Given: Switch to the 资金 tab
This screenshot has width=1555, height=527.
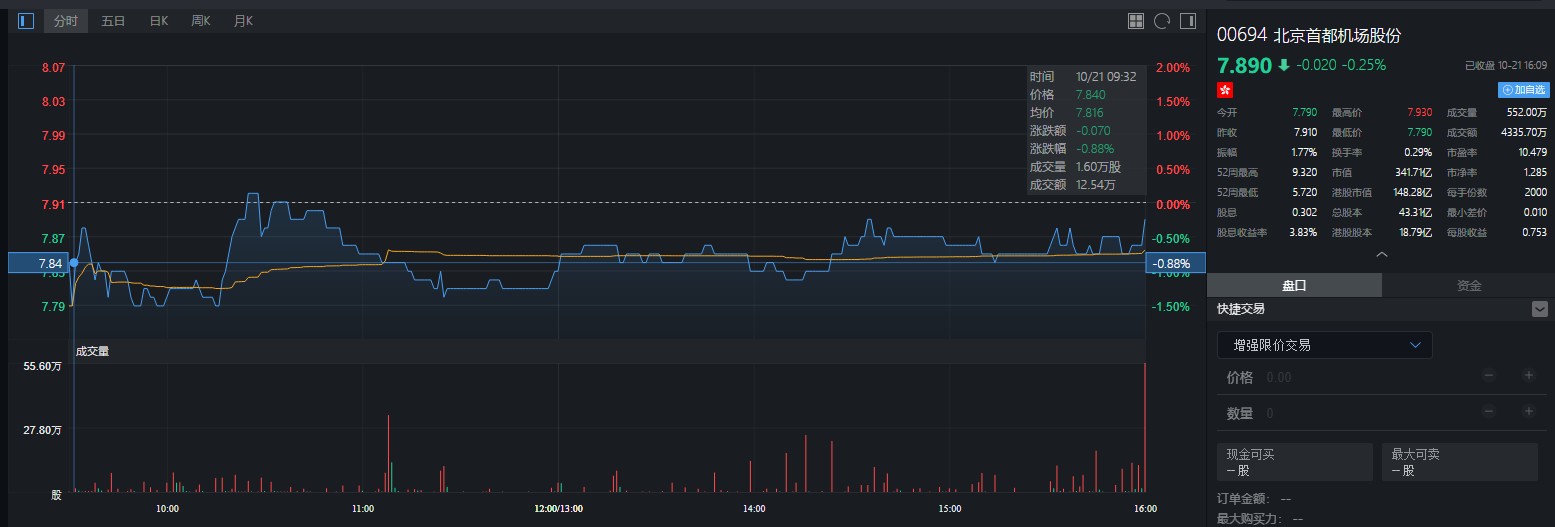Looking at the screenshot, I should pos(1468,285).
